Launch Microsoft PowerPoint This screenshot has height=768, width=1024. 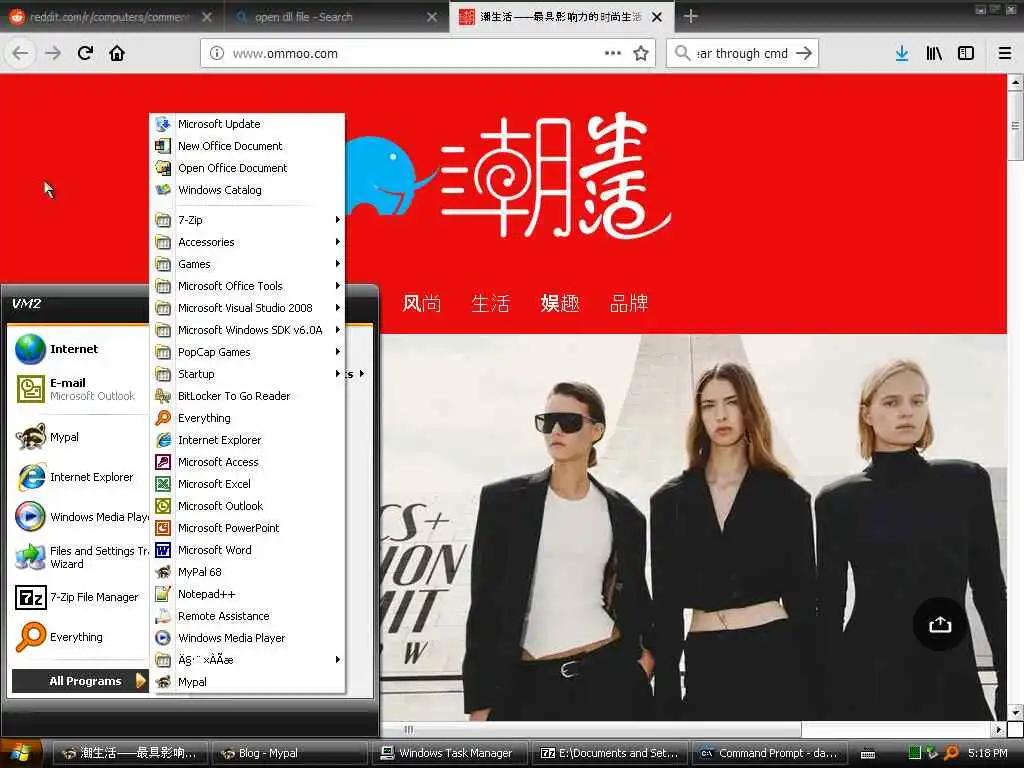click(x=247, y=528)
